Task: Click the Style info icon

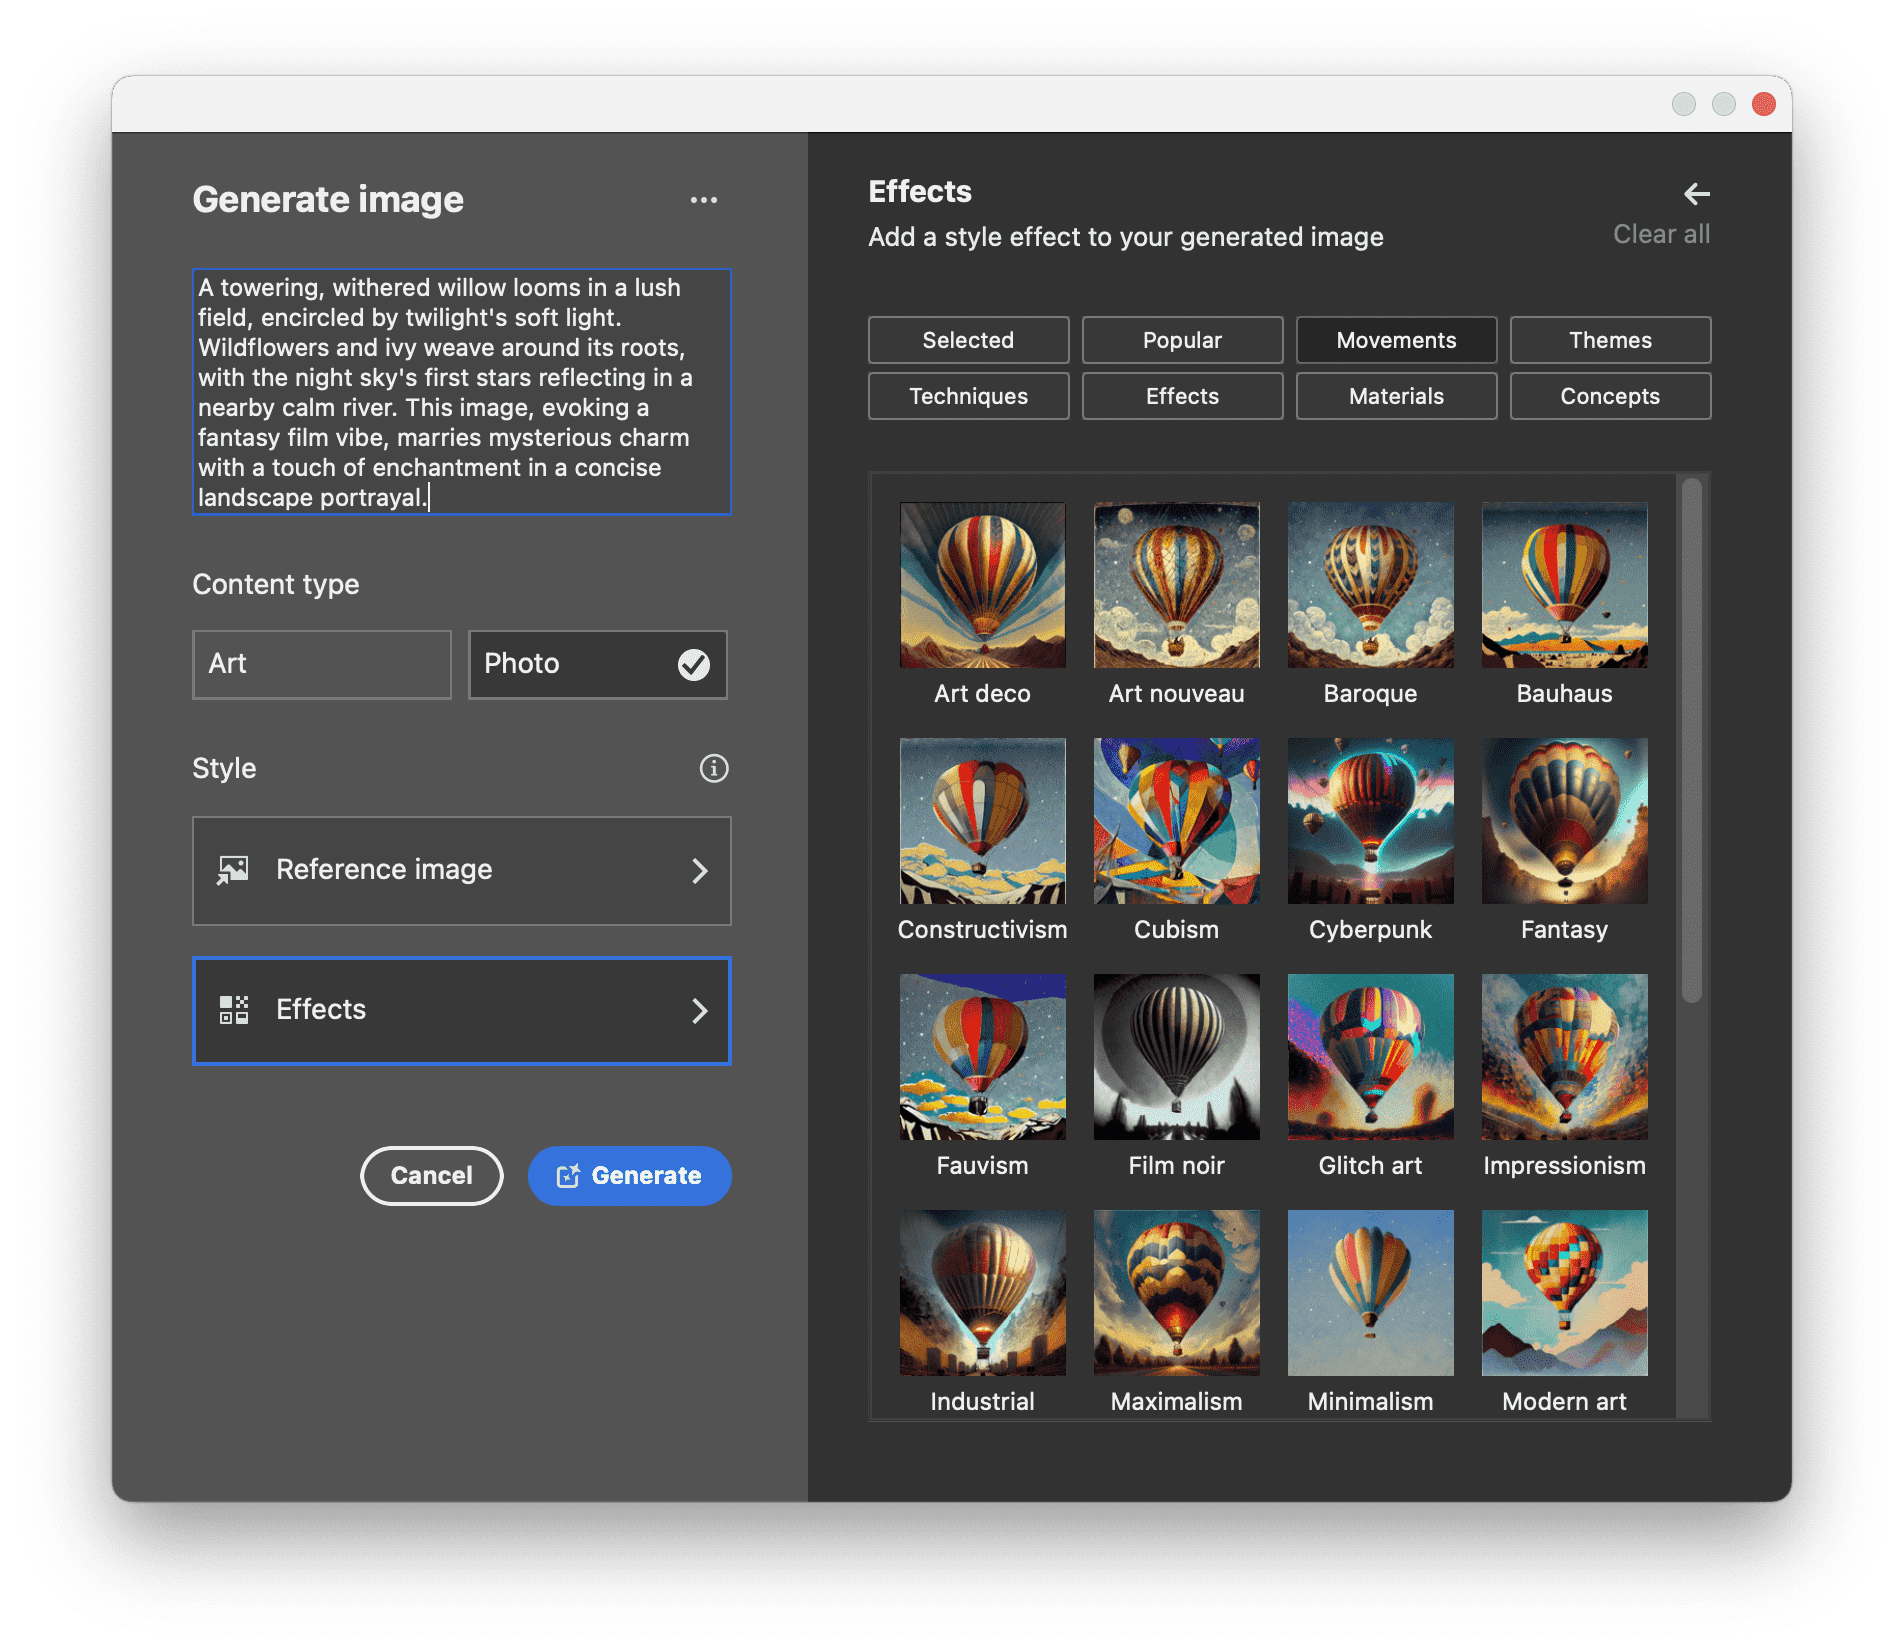Action: coord(713,768)
